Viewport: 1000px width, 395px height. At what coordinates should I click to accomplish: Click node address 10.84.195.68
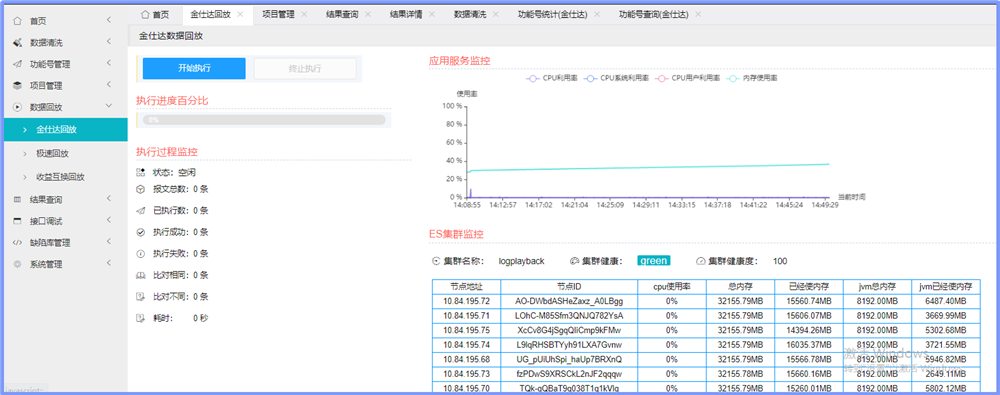pyautogui.click(x=466, y=359)
